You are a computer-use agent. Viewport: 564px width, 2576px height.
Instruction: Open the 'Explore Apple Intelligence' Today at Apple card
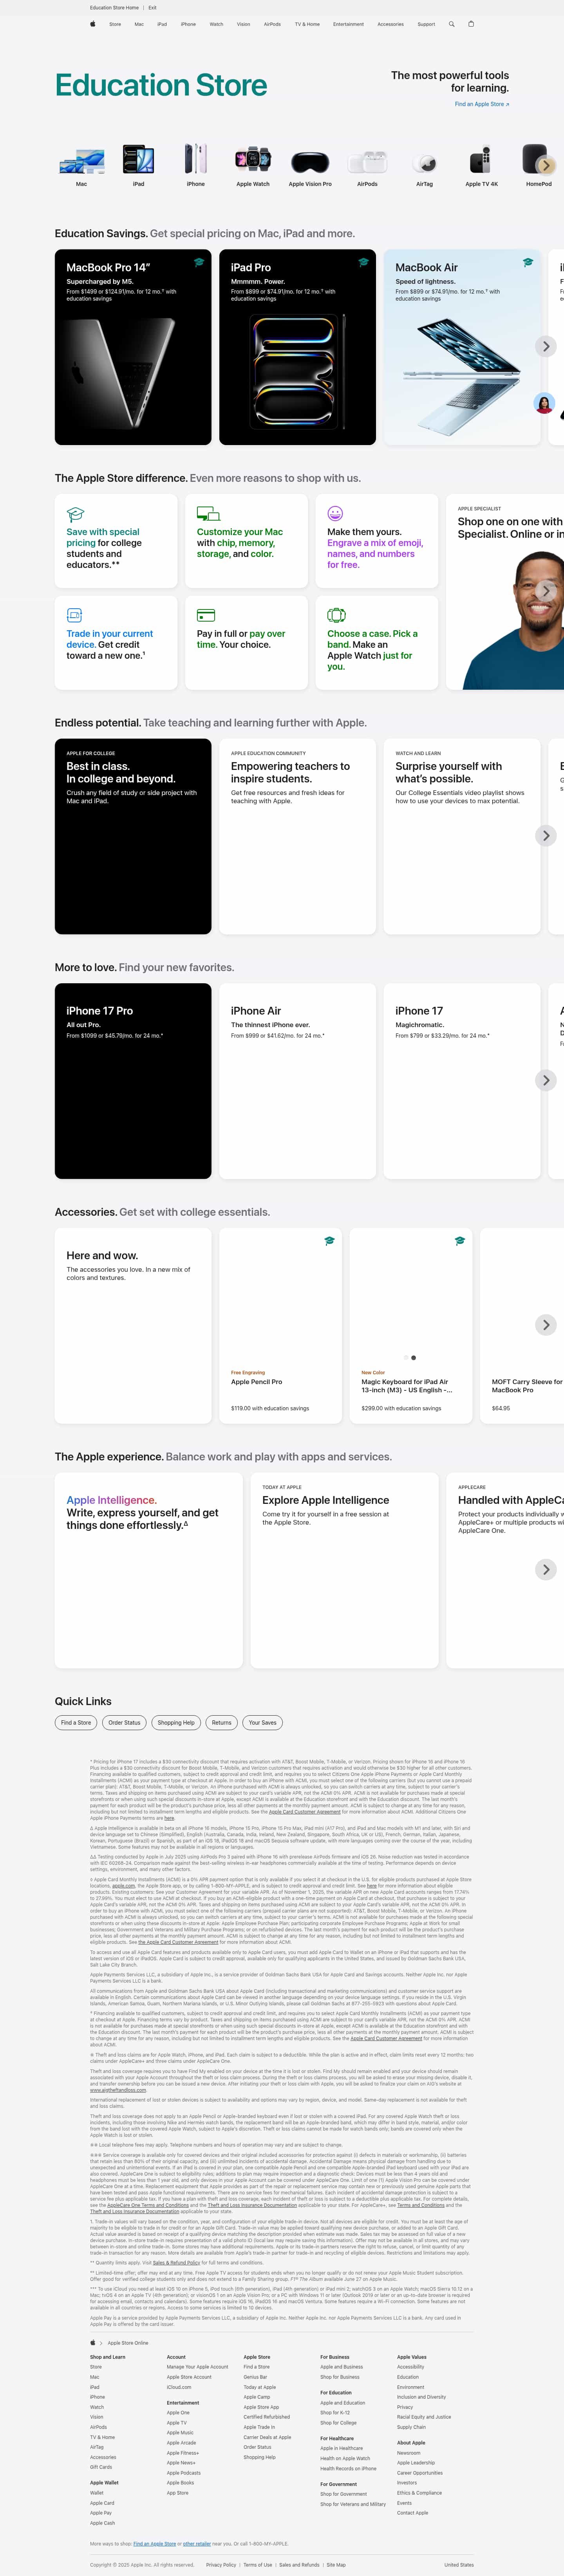click(344, 1570)
